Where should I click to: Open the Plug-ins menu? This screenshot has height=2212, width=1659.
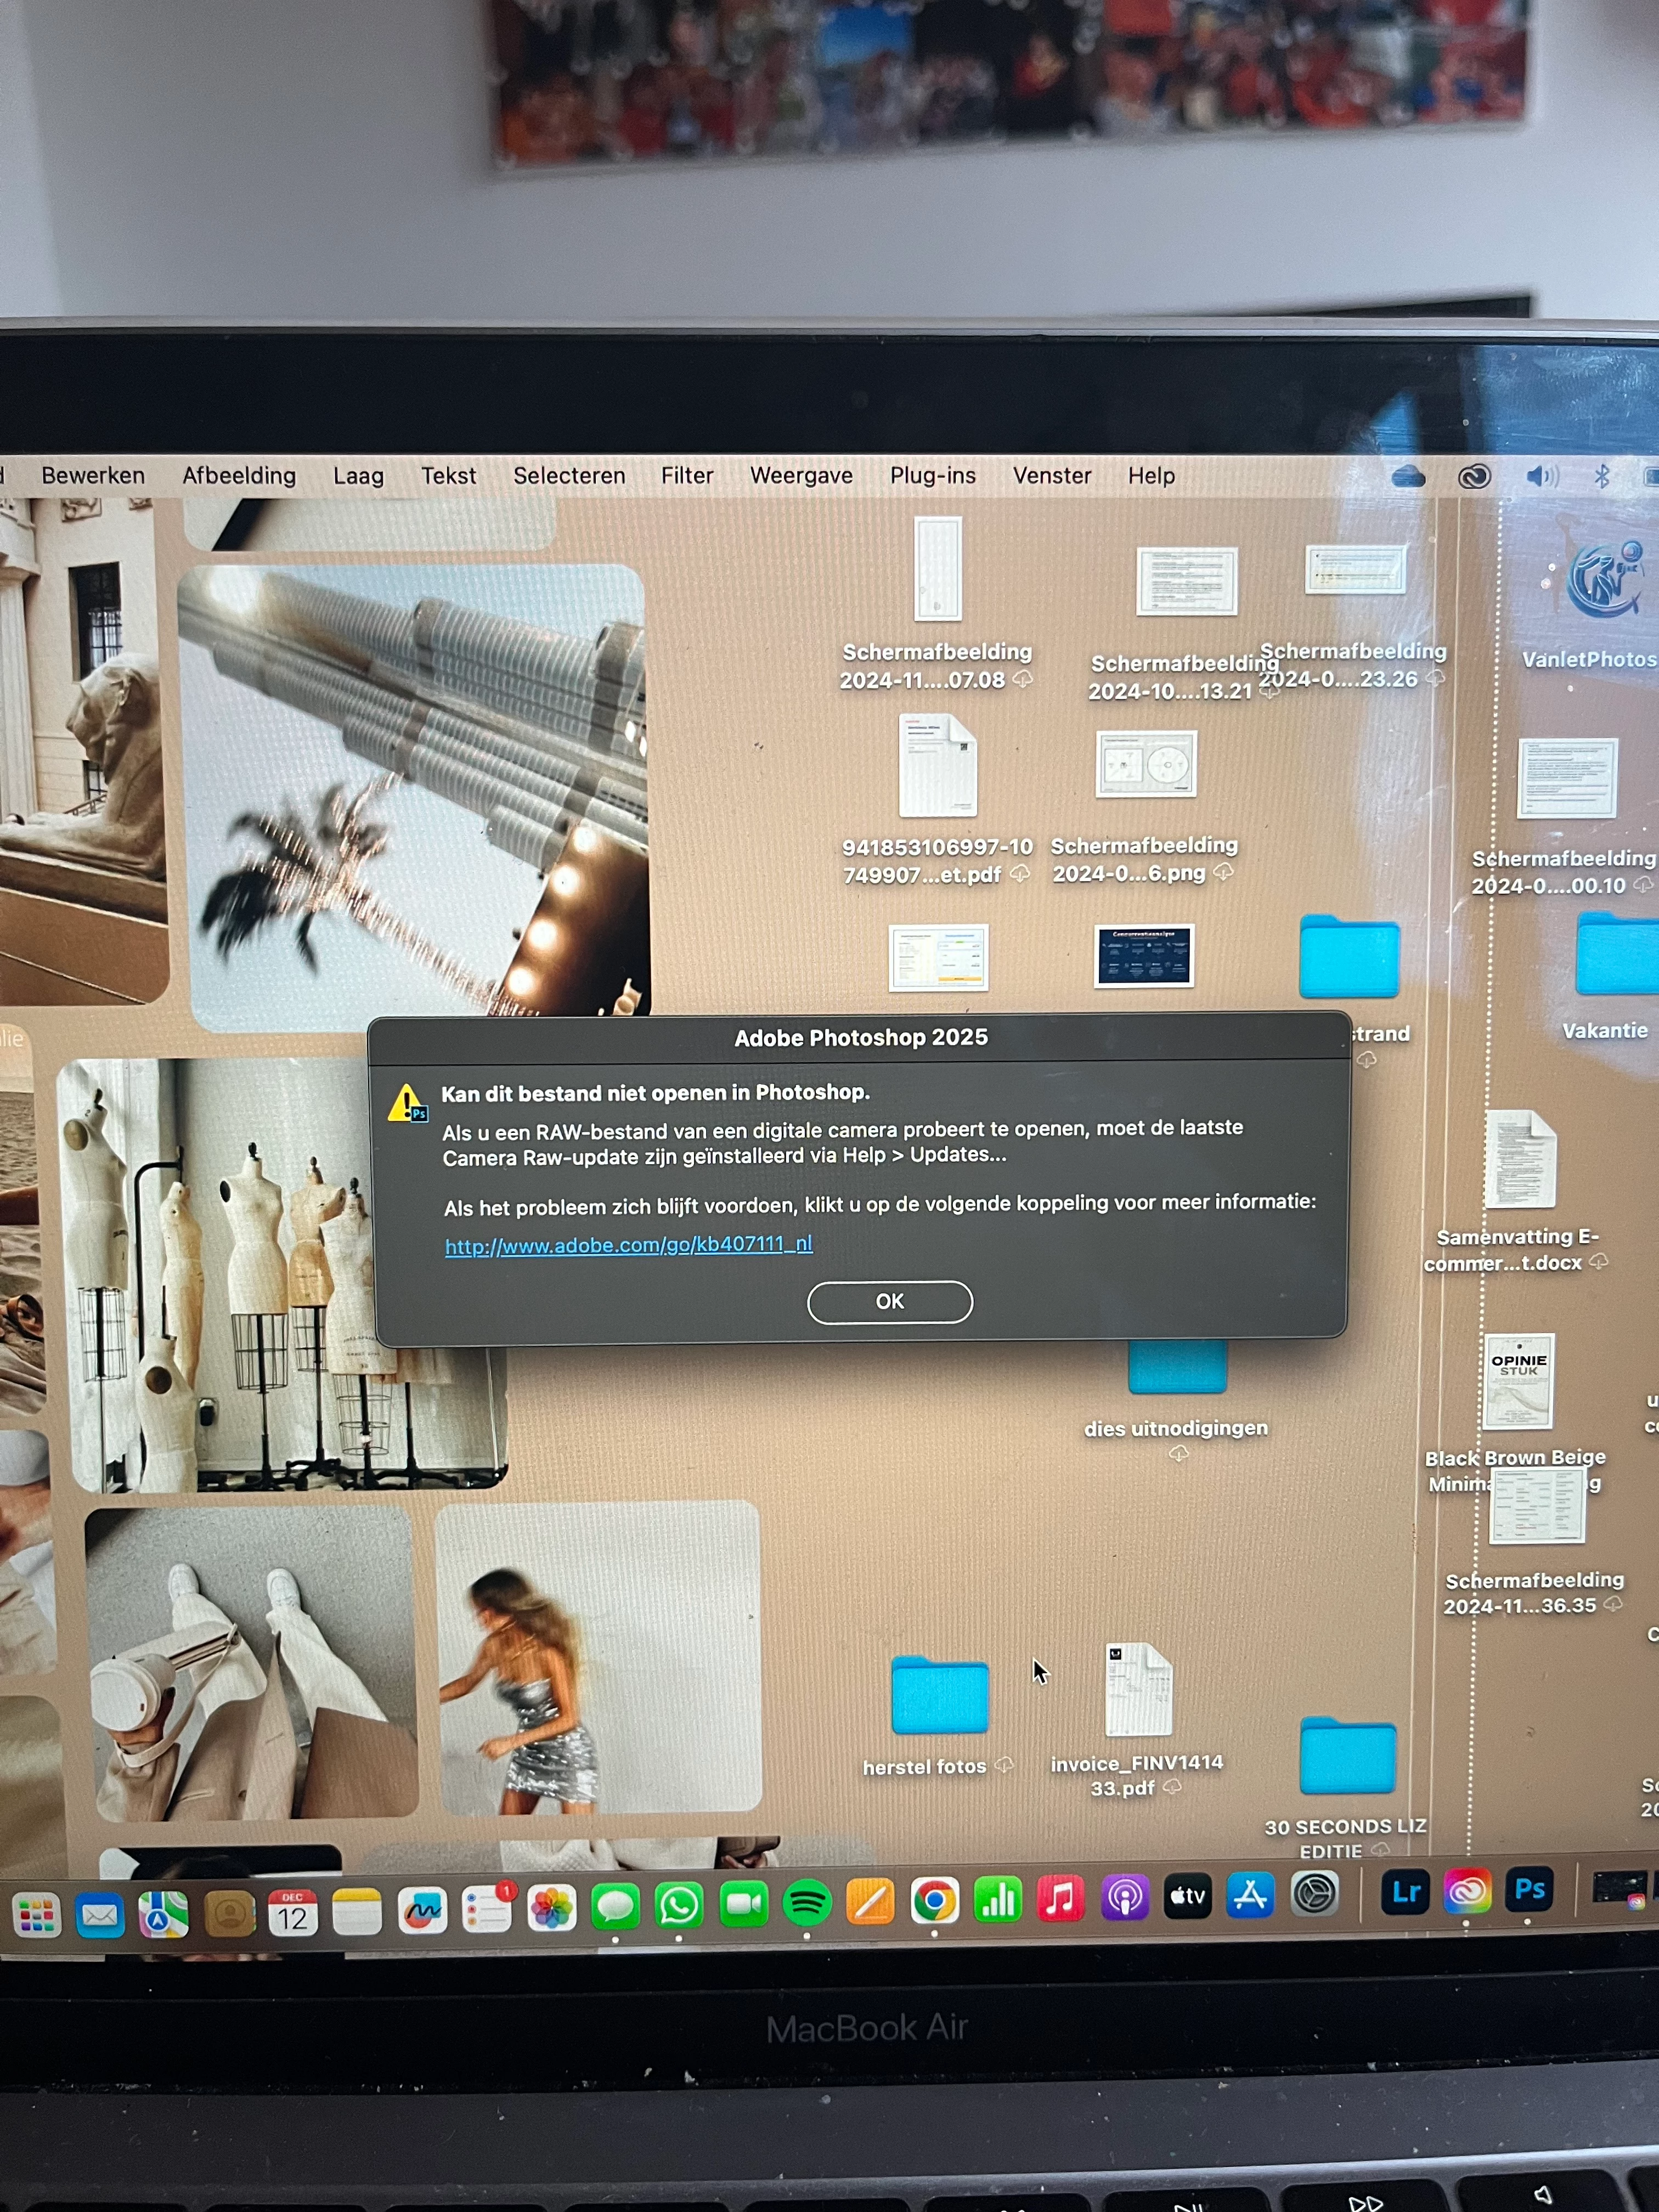click(932, 476)
